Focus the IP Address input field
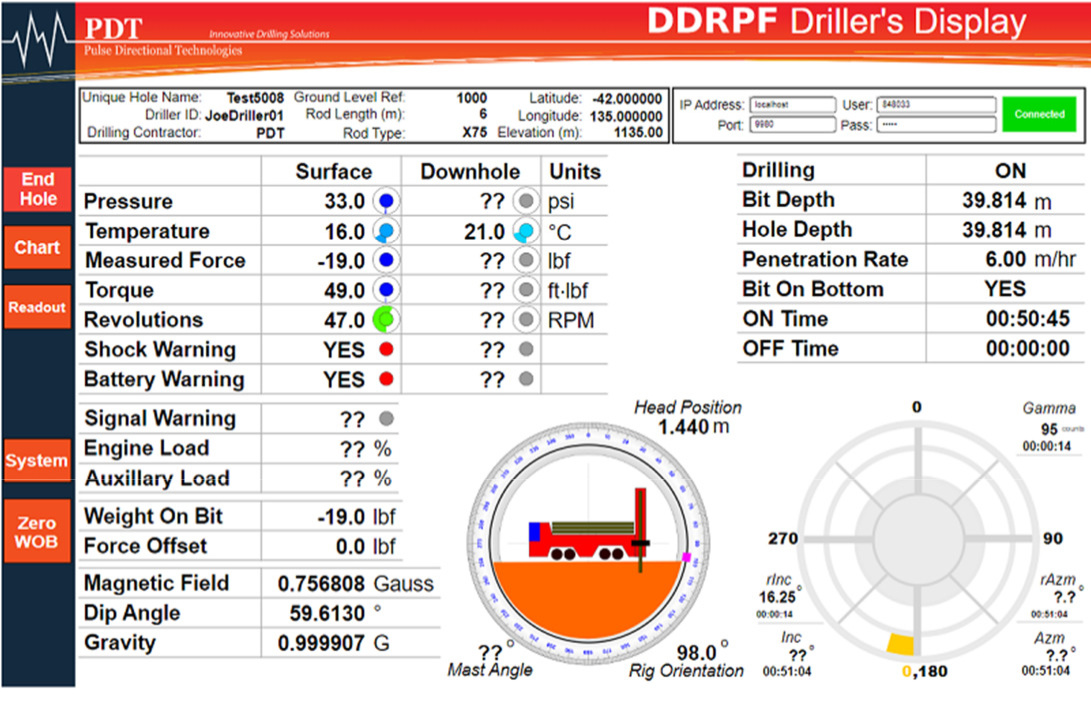The height and width of the screenshot is (718, 1091). 793,104
